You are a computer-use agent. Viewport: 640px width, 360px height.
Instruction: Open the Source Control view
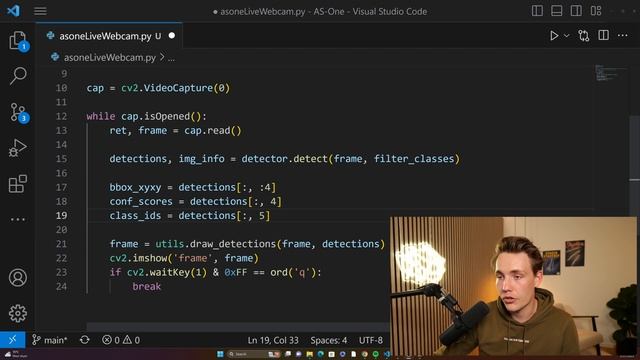click(18, 112)
